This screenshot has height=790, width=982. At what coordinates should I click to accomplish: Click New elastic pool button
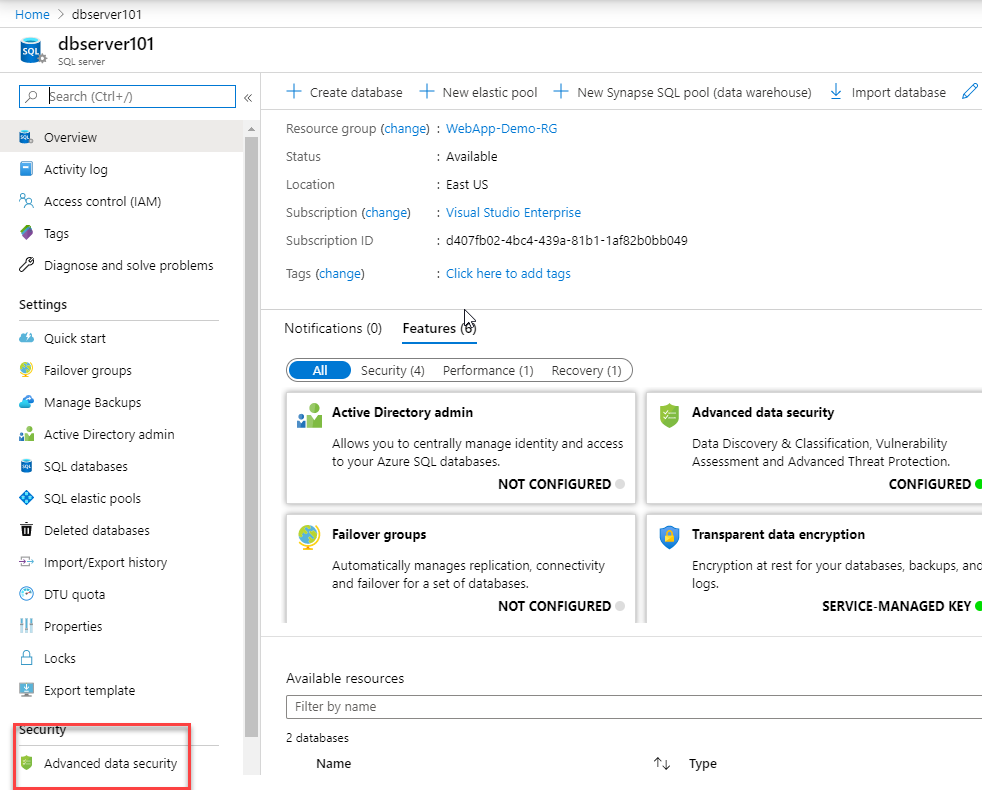[x=478, y=92]
